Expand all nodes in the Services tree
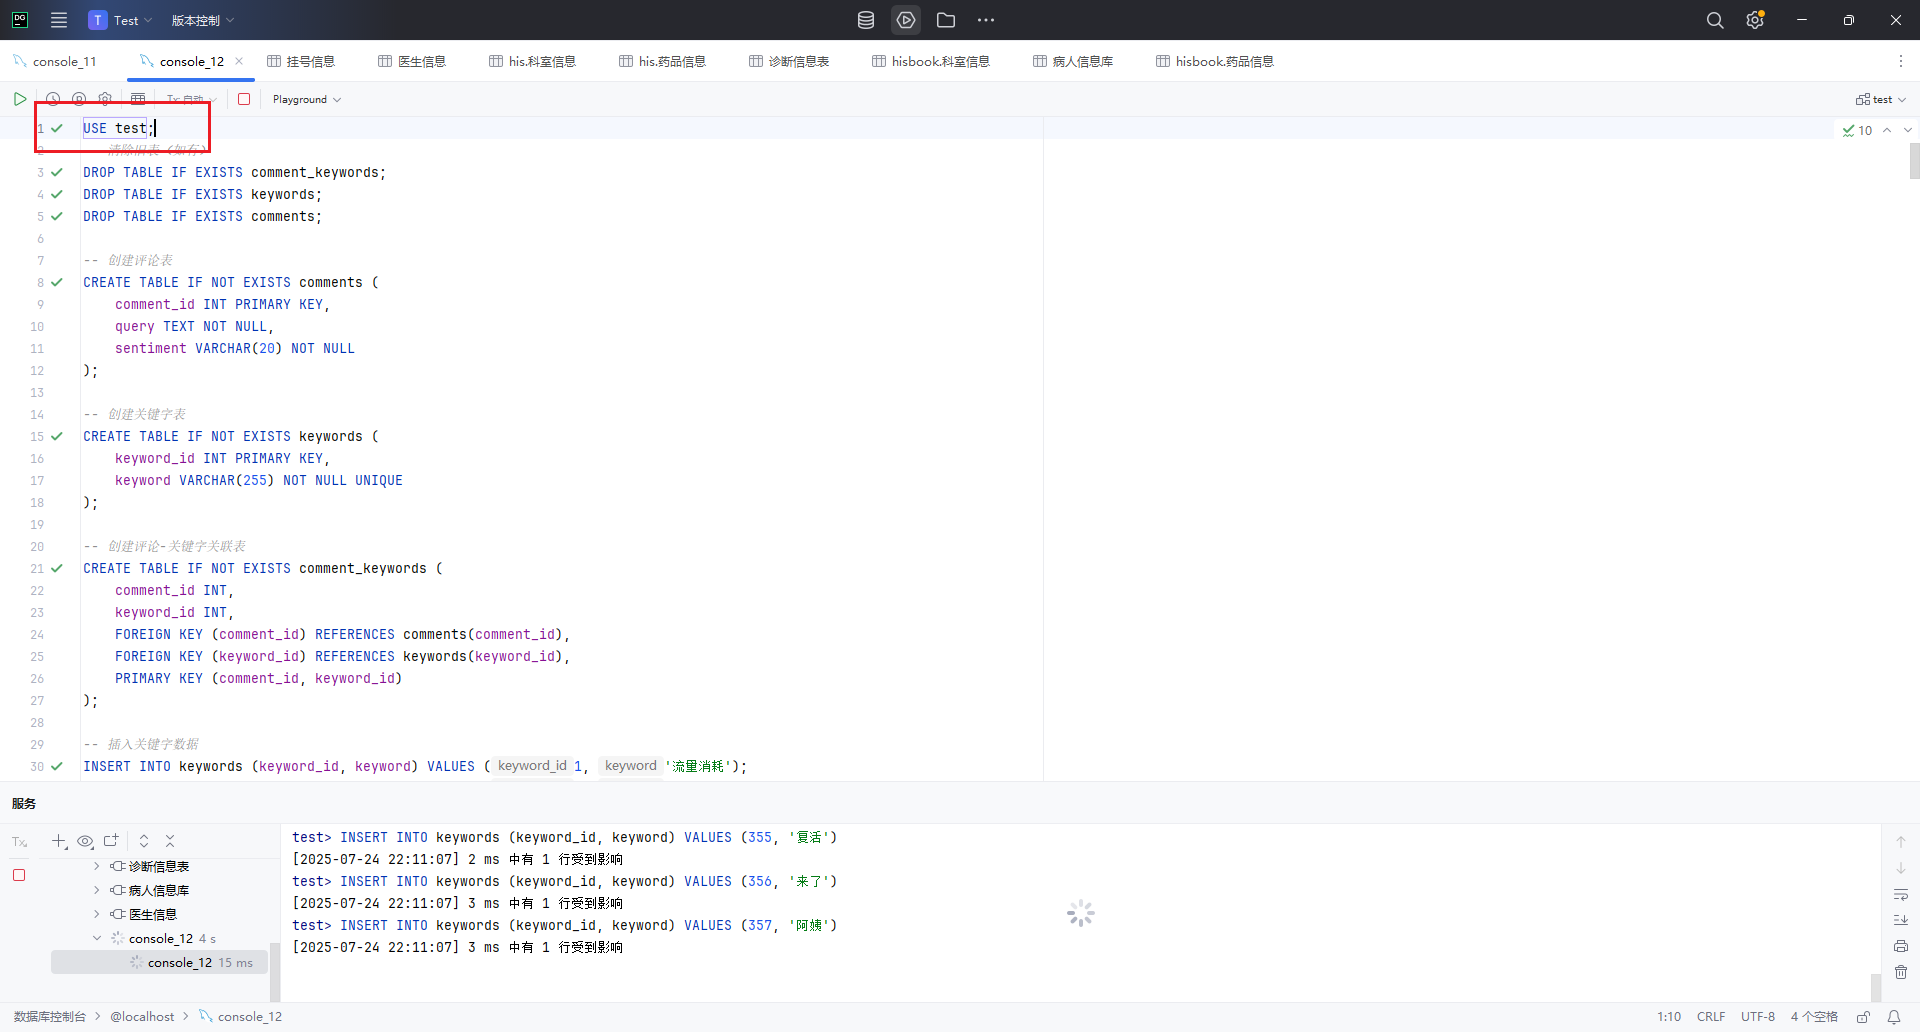 point(143,841)
